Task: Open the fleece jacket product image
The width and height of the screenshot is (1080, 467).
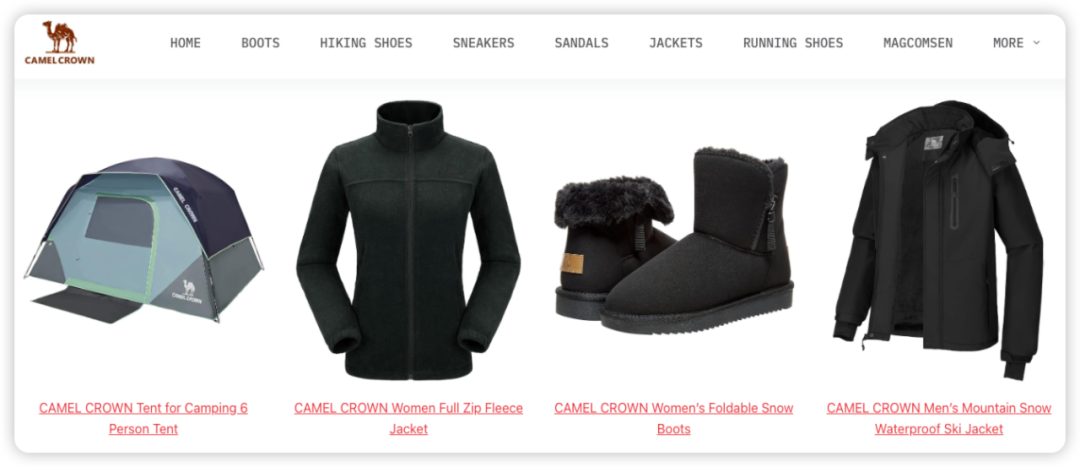Action: [x=408, y=240]
